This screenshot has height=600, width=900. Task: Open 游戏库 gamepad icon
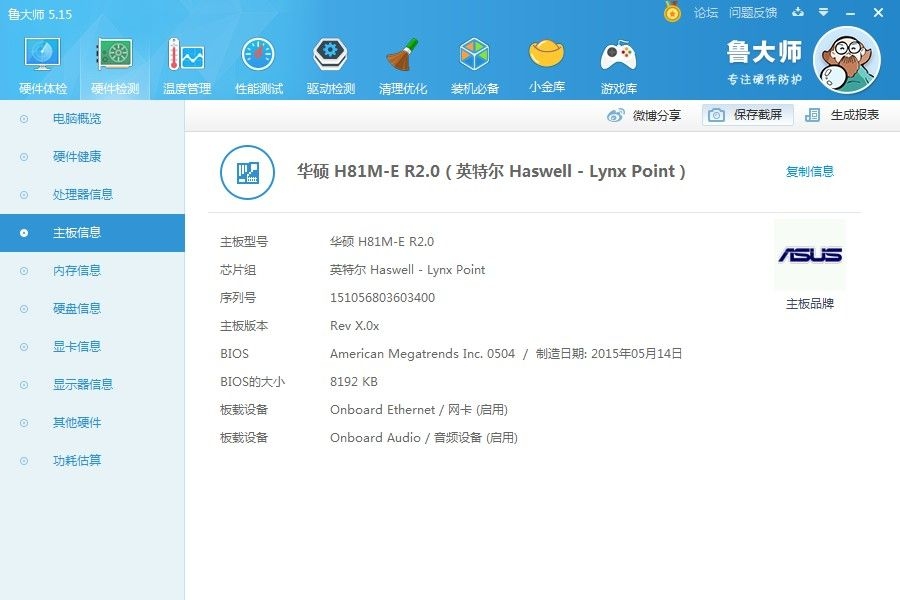pos(618,56)
